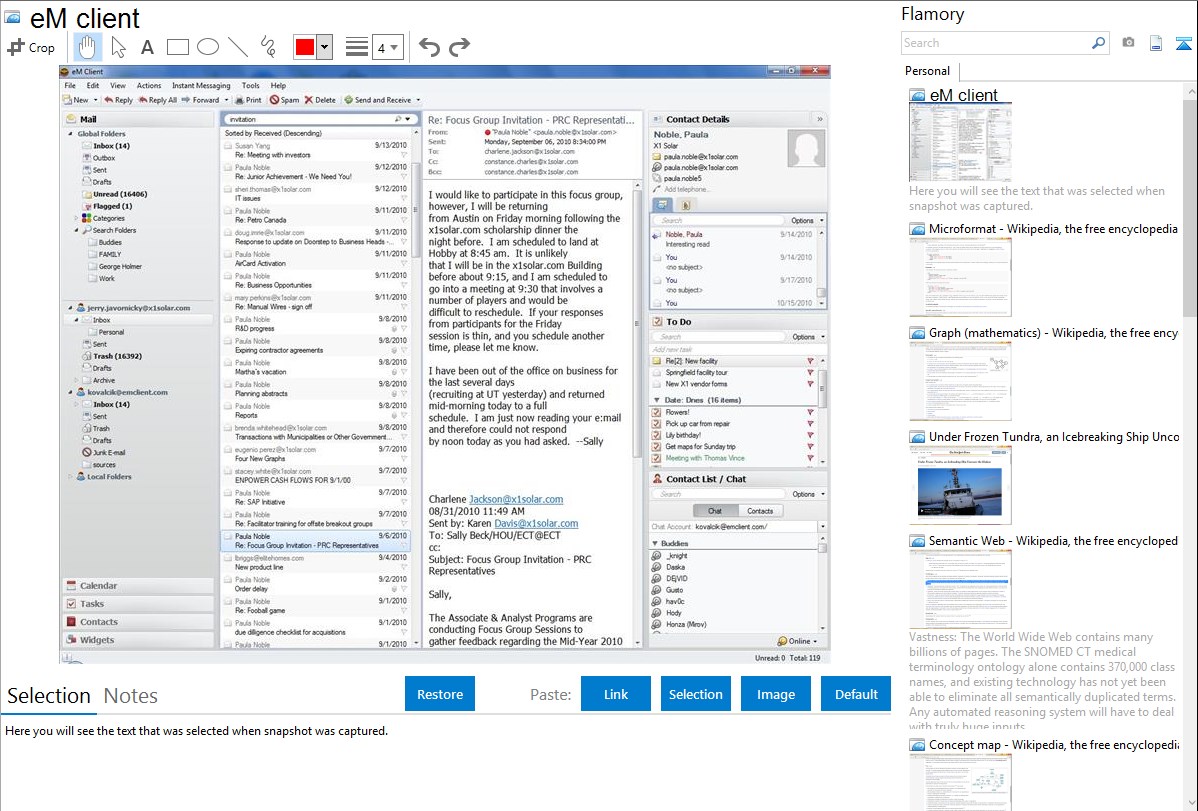Choose the freehand drawing tool
The image size is (1198, 811).
pyautogui.click(x=268, y=47)
